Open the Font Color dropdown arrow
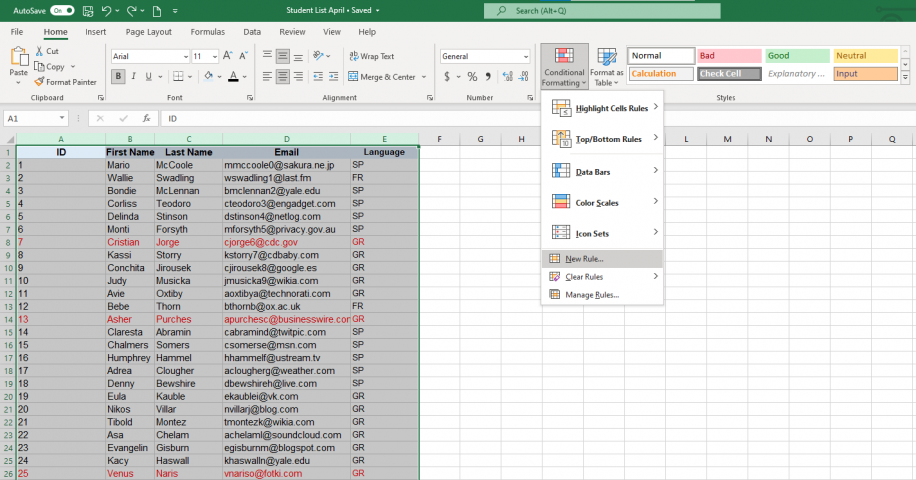 point(245,76)
